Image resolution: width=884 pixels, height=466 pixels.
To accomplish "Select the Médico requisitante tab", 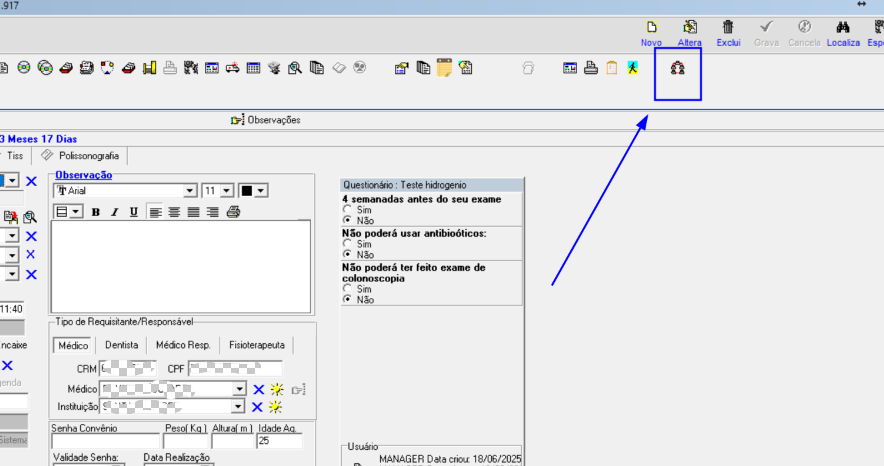I will click(x=73, y=345).
